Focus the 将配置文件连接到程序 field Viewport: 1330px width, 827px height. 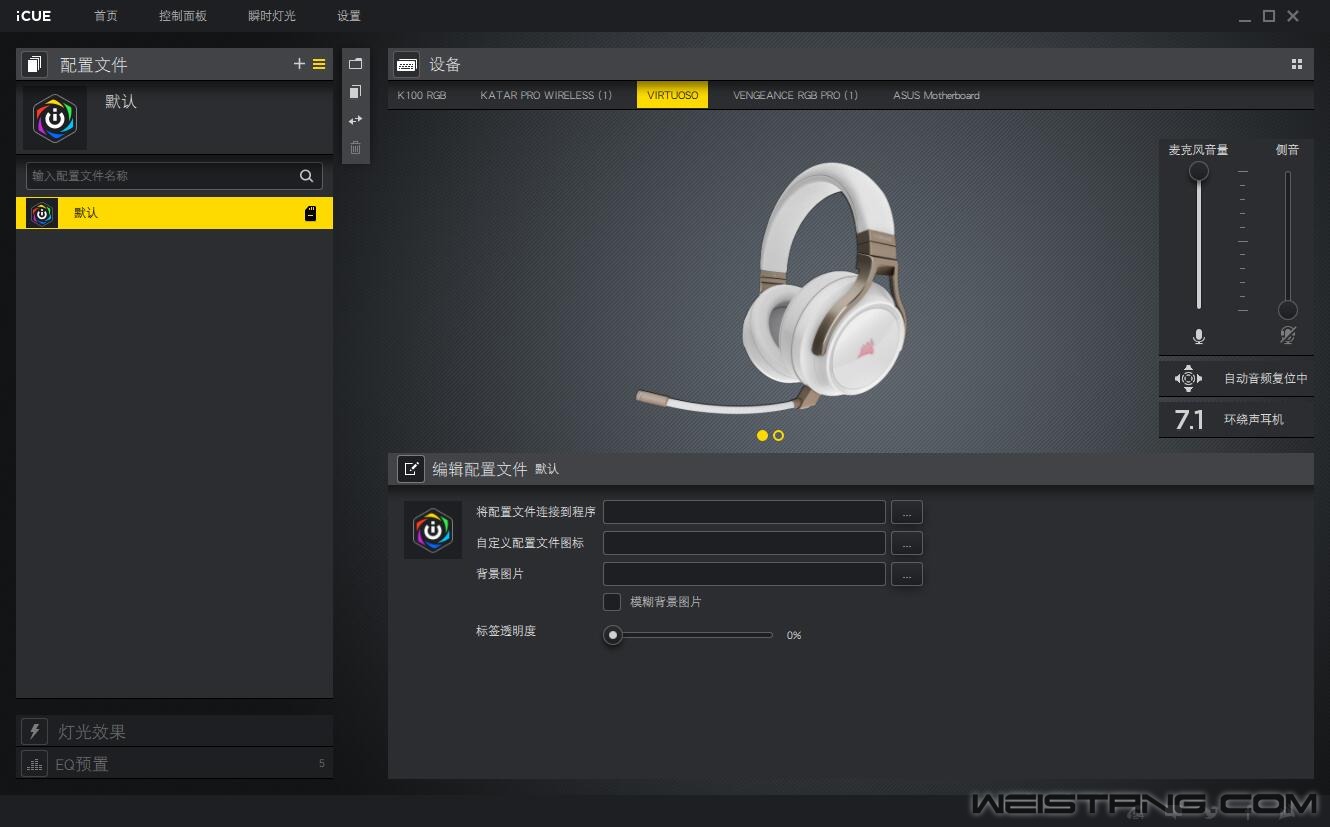(x=744, y=512)
